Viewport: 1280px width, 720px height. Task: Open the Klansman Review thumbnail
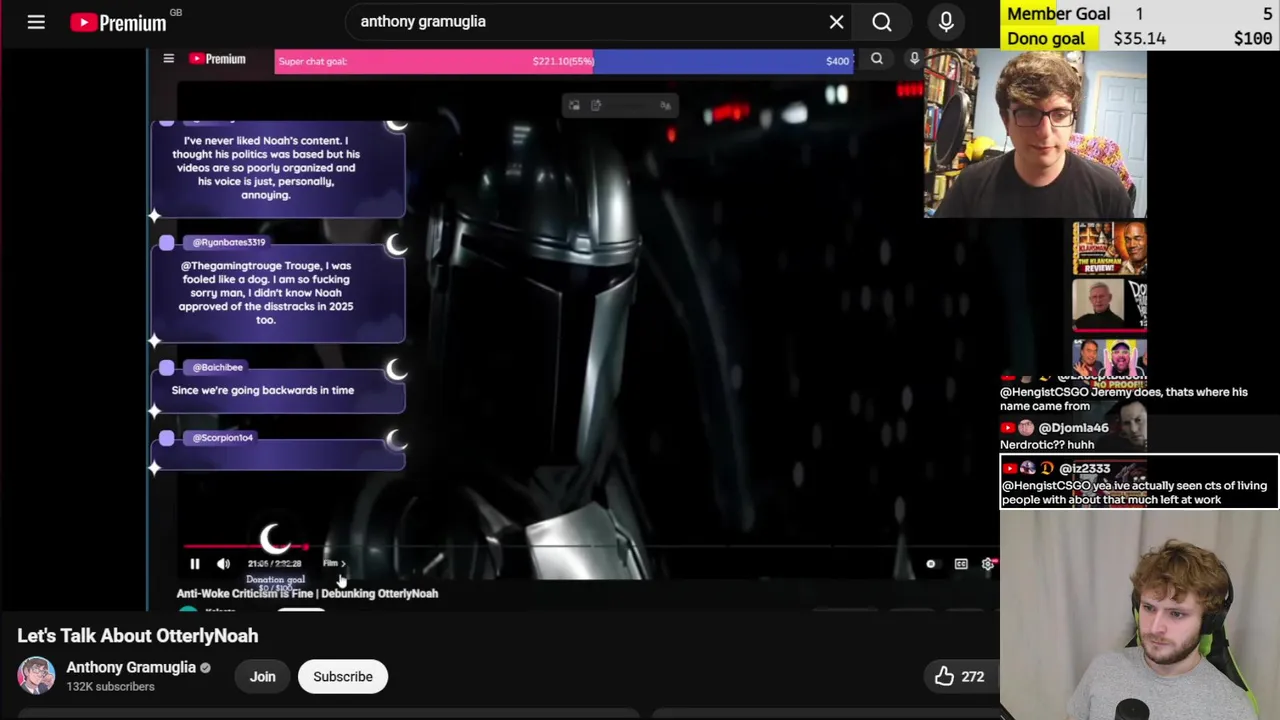1109,249
